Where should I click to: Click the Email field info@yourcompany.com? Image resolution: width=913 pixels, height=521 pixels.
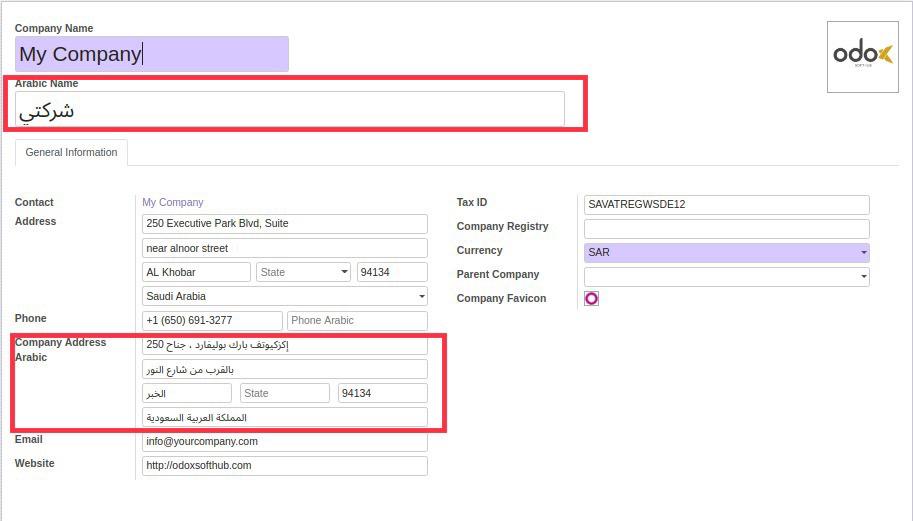285,442
